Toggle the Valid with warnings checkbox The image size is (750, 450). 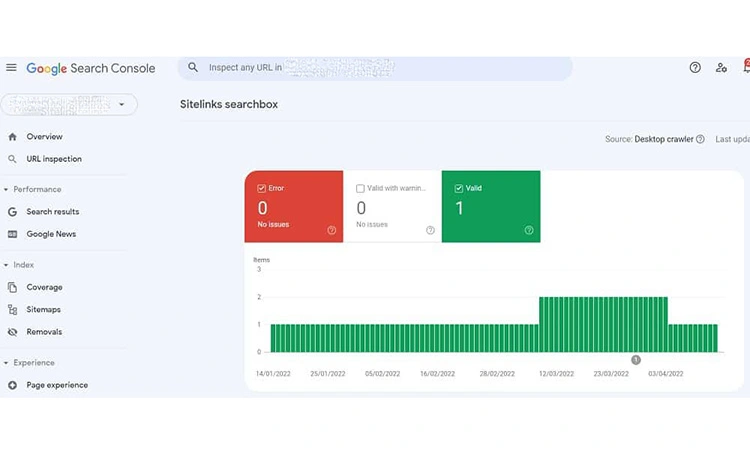click(x=360, y=188)
